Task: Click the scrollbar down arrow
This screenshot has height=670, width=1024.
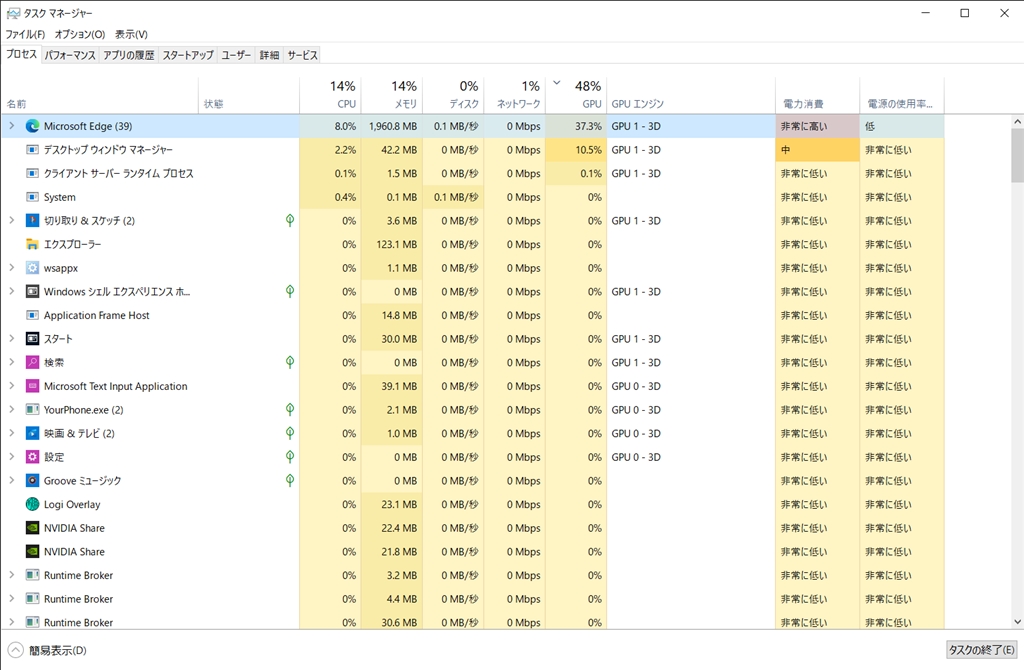Action: click(1017, 622)
